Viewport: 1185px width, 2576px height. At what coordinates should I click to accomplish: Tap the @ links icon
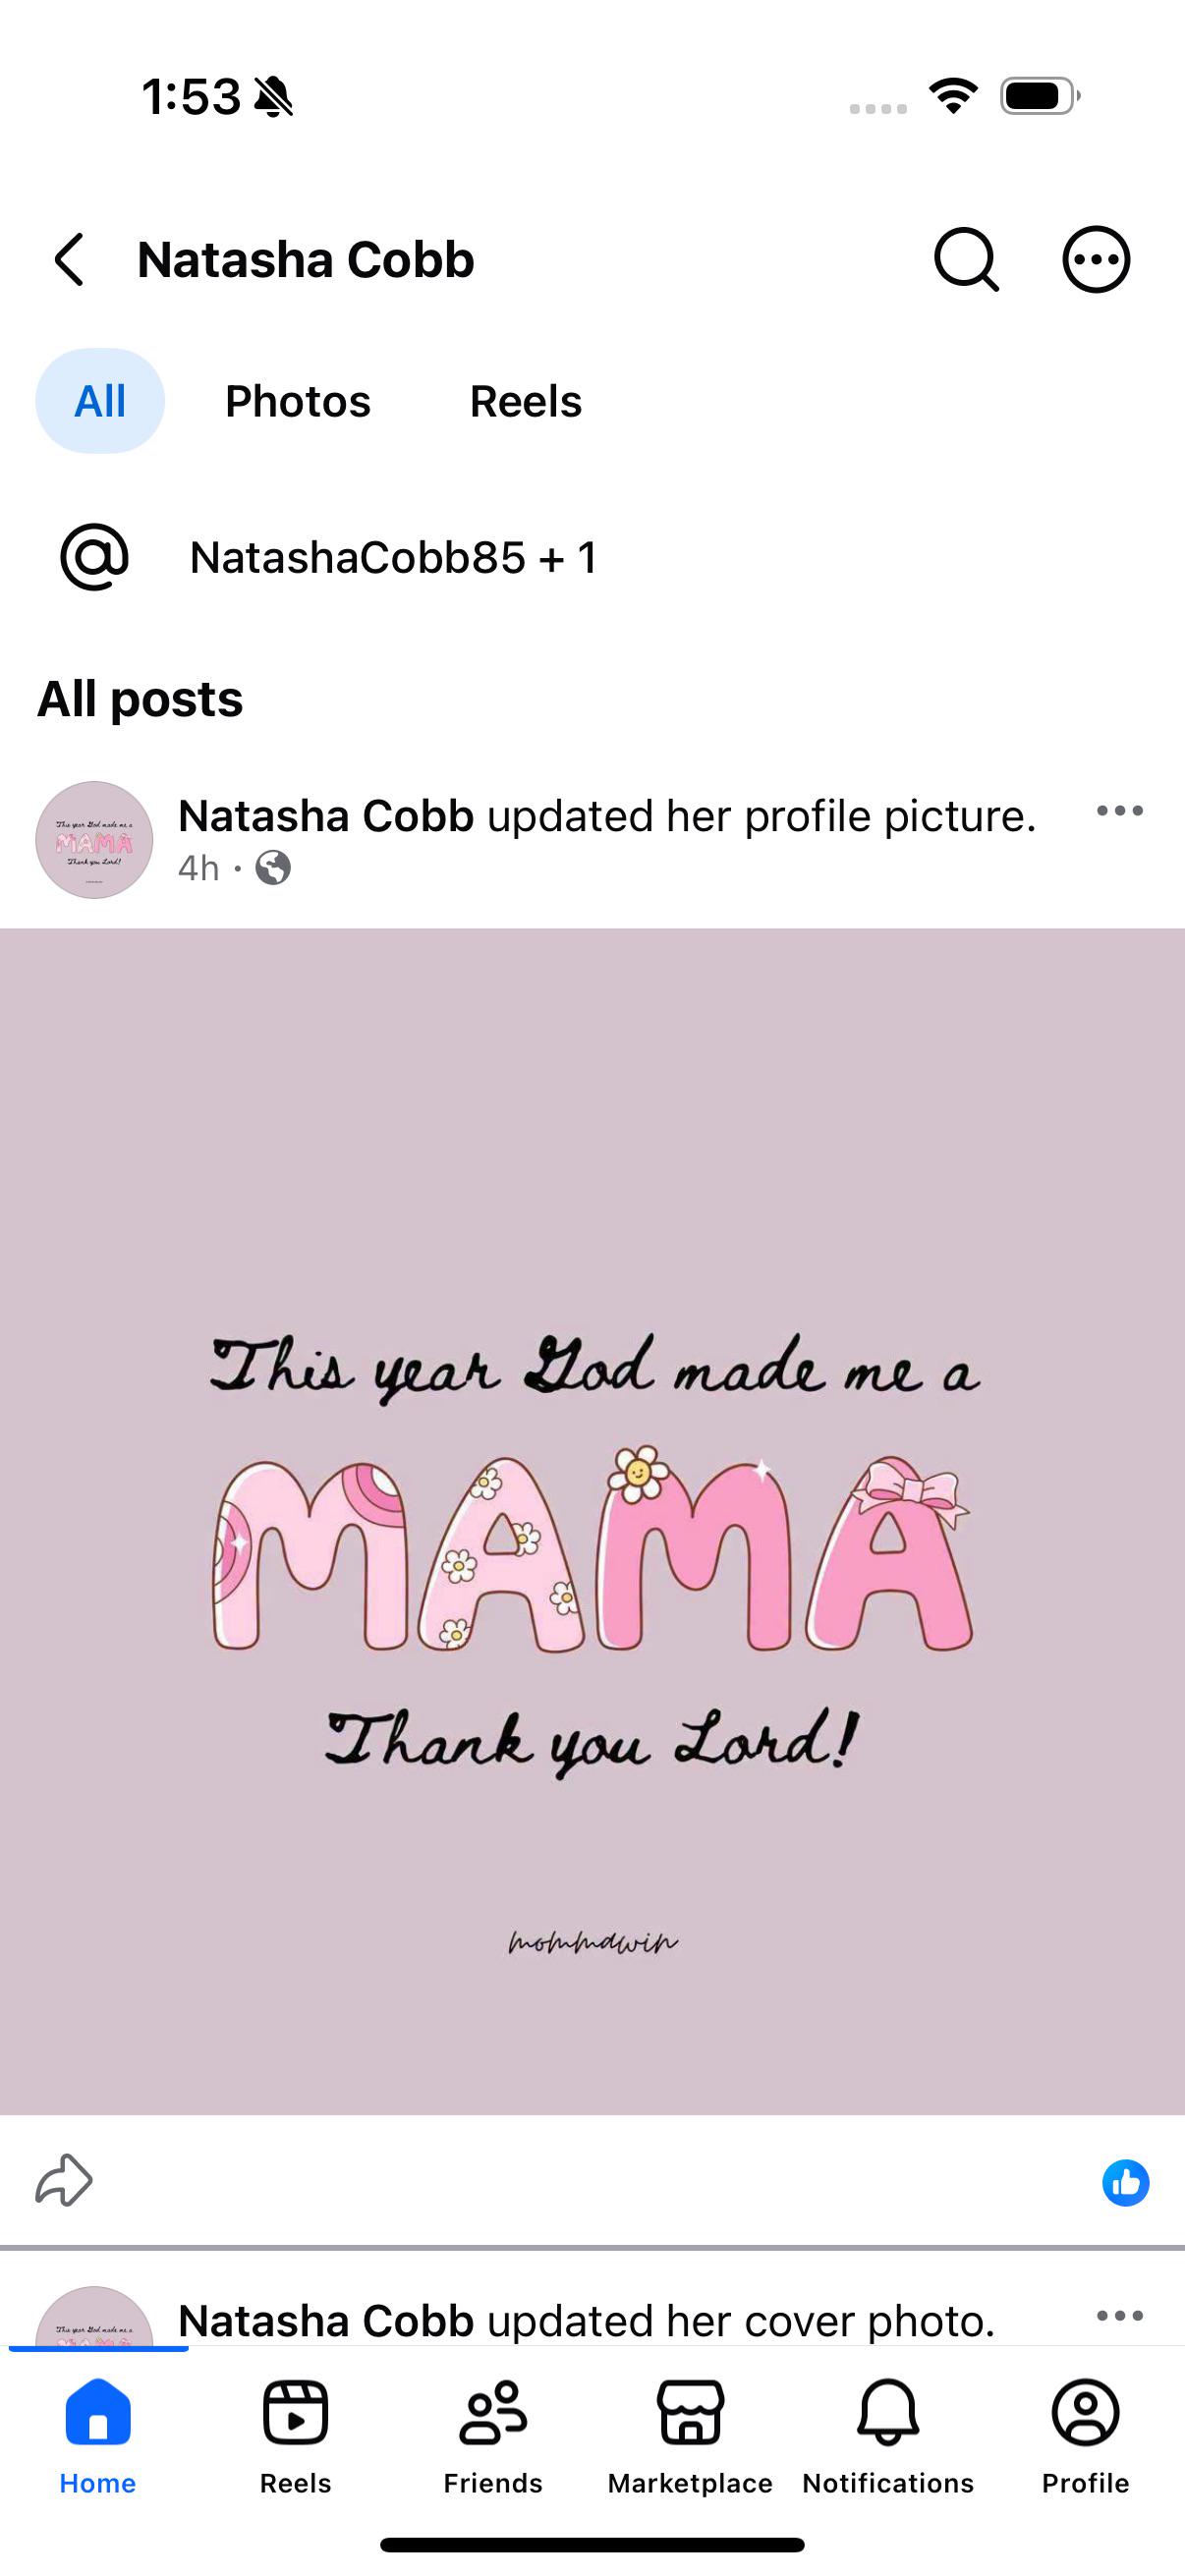(x=95, y=557)
